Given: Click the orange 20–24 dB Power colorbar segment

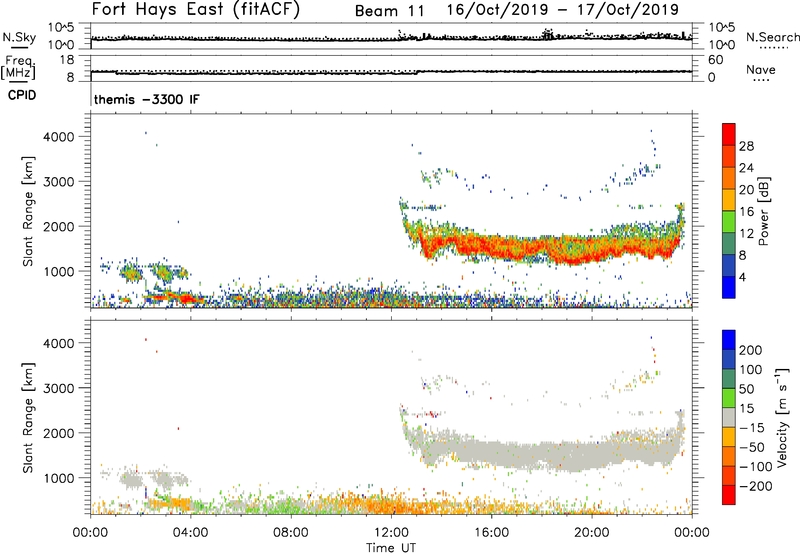Looking at the screenshot, I should pyautogui.click(x=729, y=178).
